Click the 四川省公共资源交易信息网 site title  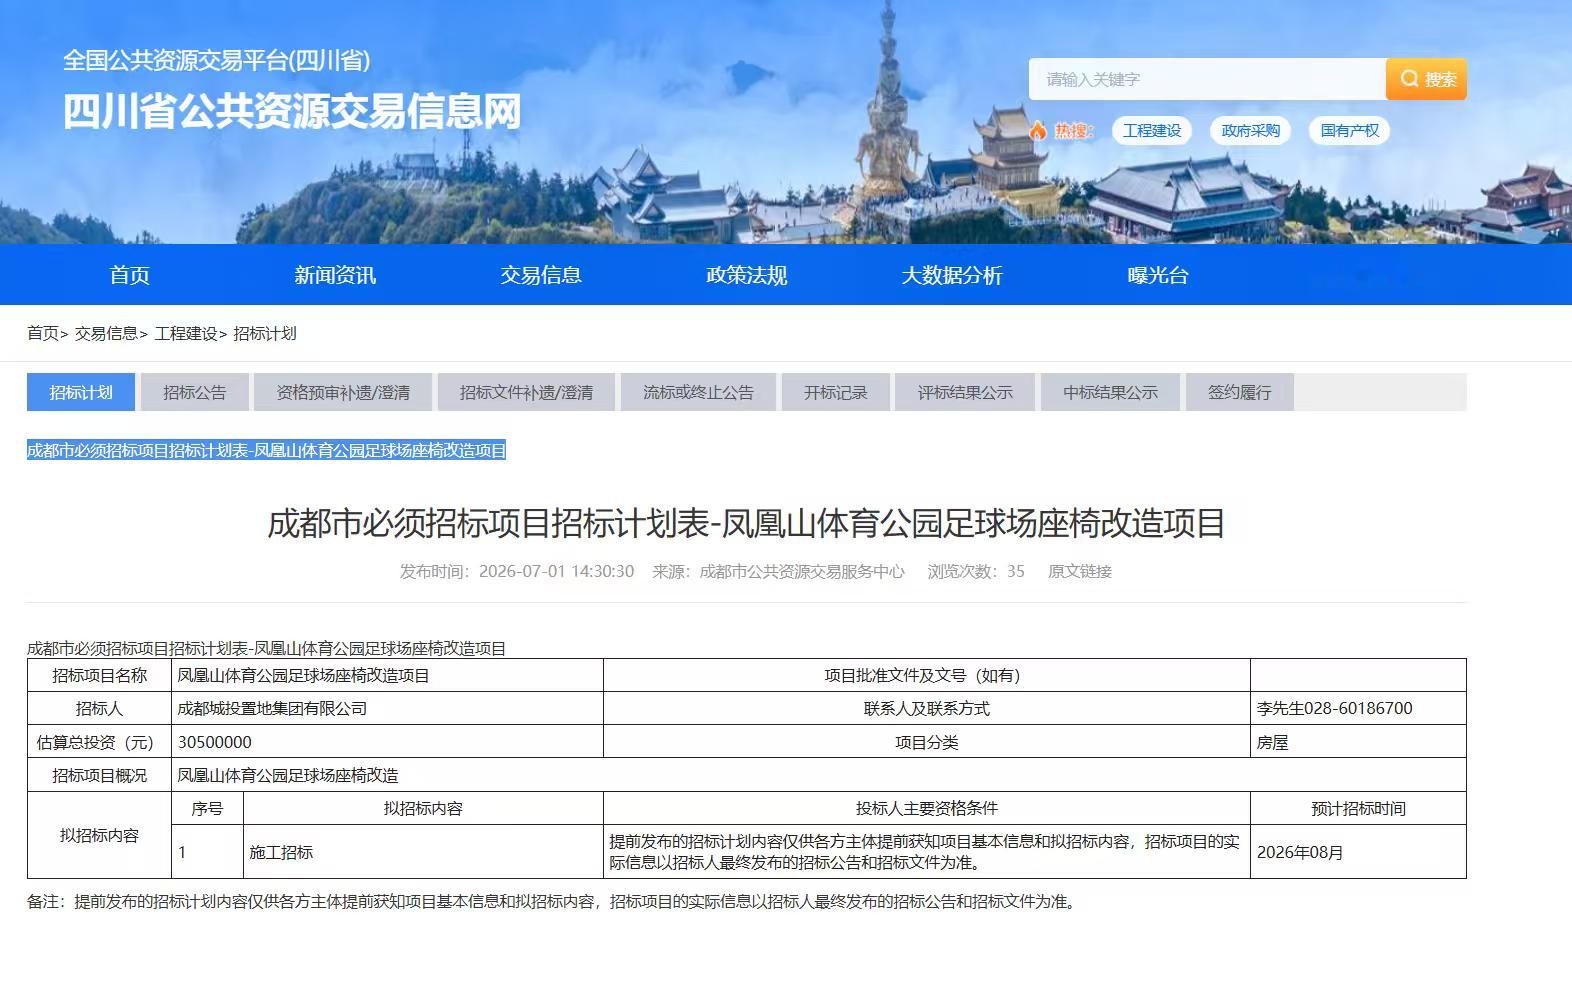point(293,111)
